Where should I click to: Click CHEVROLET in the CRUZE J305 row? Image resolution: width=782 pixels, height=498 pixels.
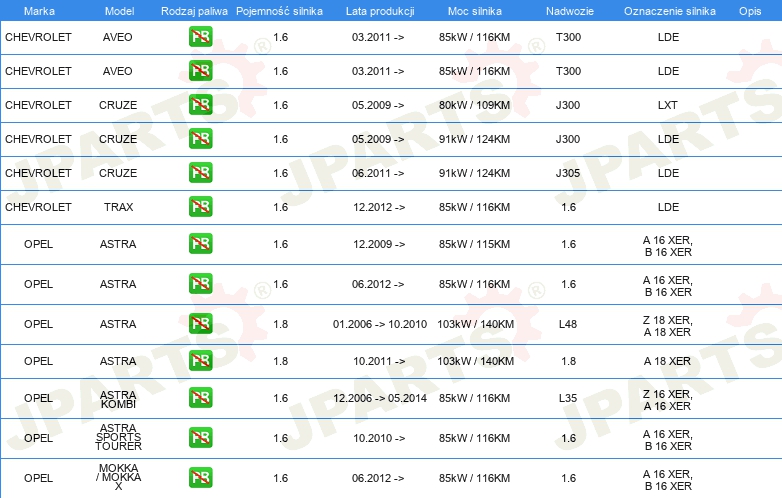[38, 173]
